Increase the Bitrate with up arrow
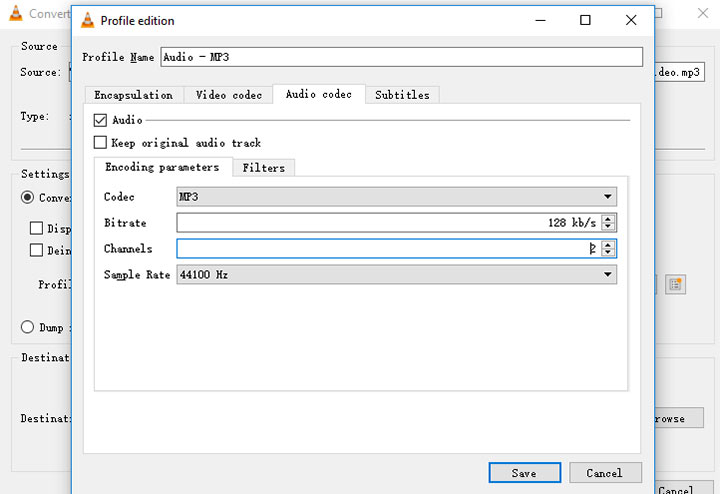Image resolution: width=720 pixels, height=494 pixels. (608, 219)
